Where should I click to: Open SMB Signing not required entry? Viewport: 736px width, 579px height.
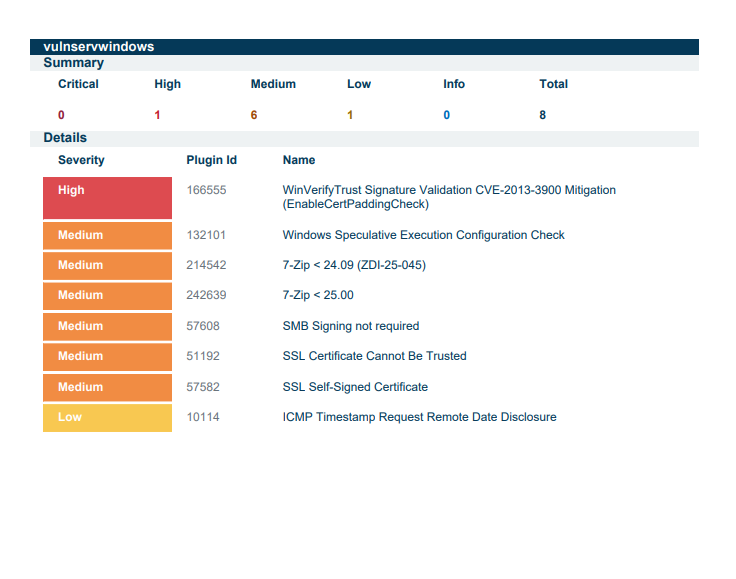[351, 326]
